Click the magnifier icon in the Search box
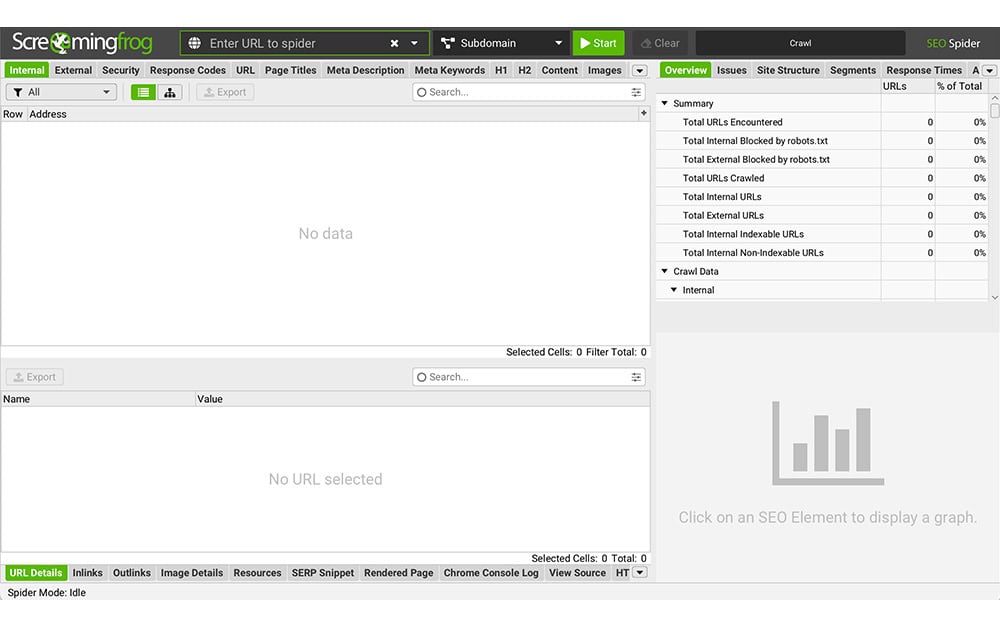1000x627 pixels. [x=424, y=91]
